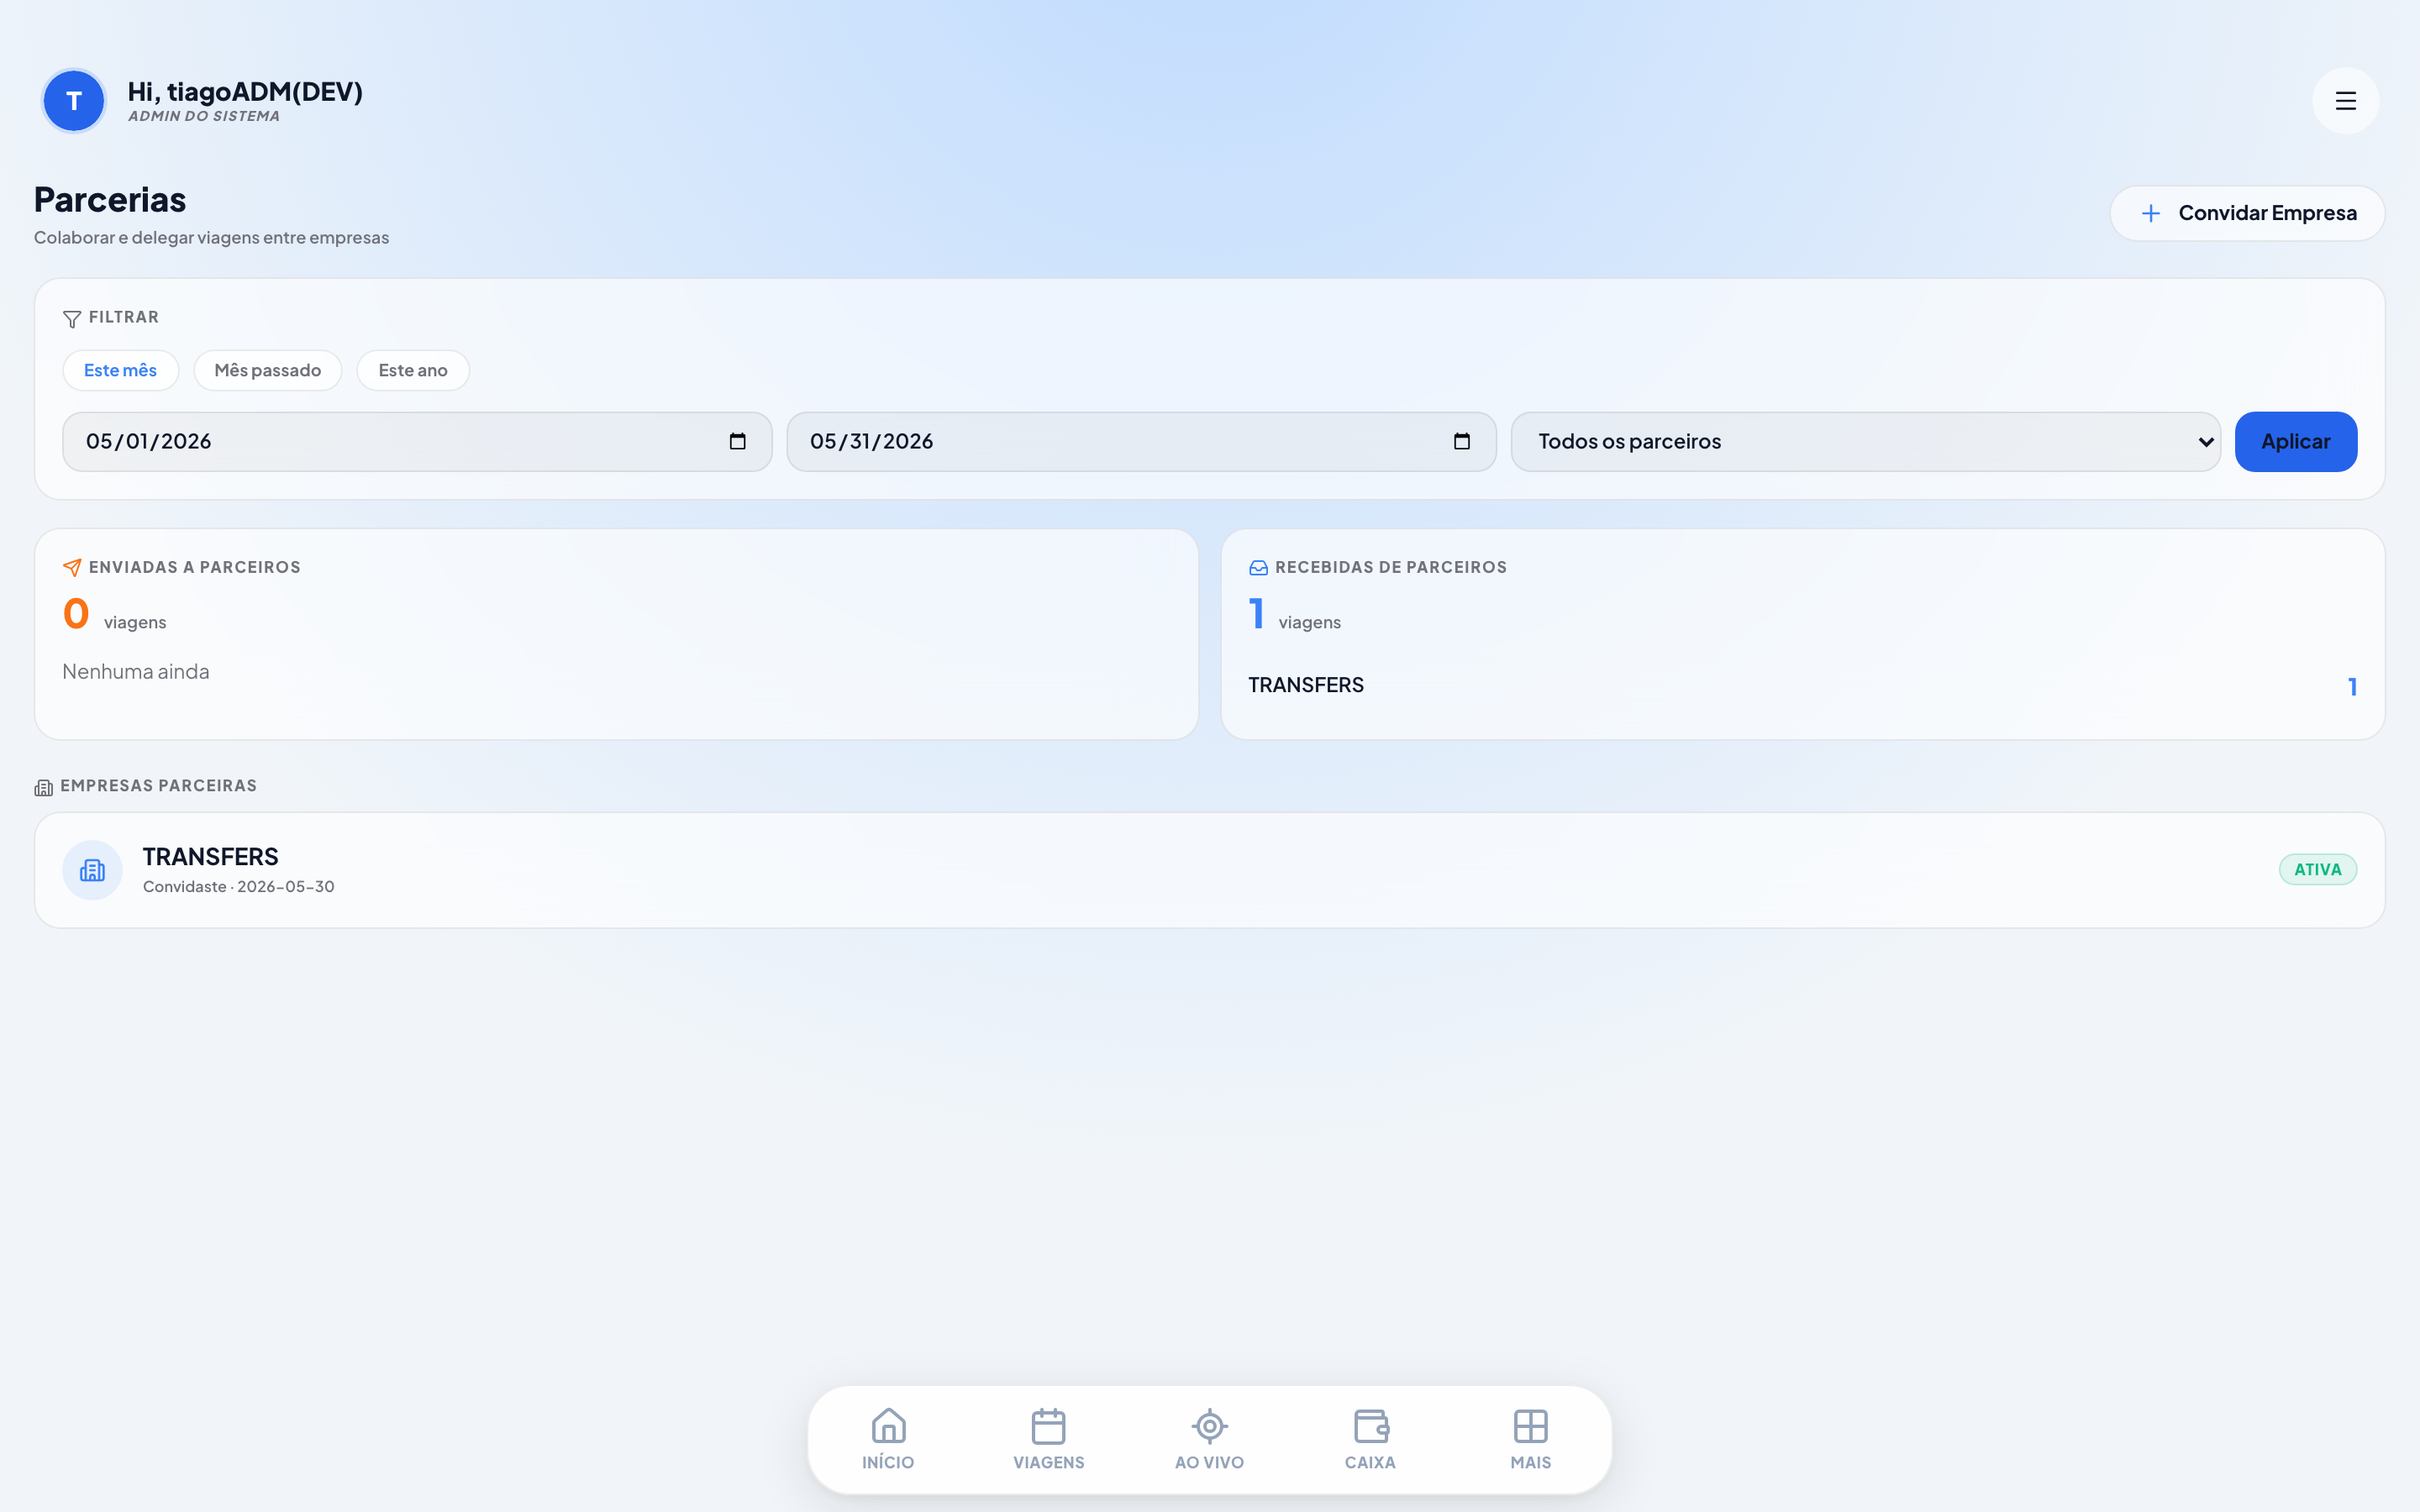Image resolution: width=2420 pixels, height=1512 pixels.
Task: Open start date calendar picker icon
Action: pos(738,441)
